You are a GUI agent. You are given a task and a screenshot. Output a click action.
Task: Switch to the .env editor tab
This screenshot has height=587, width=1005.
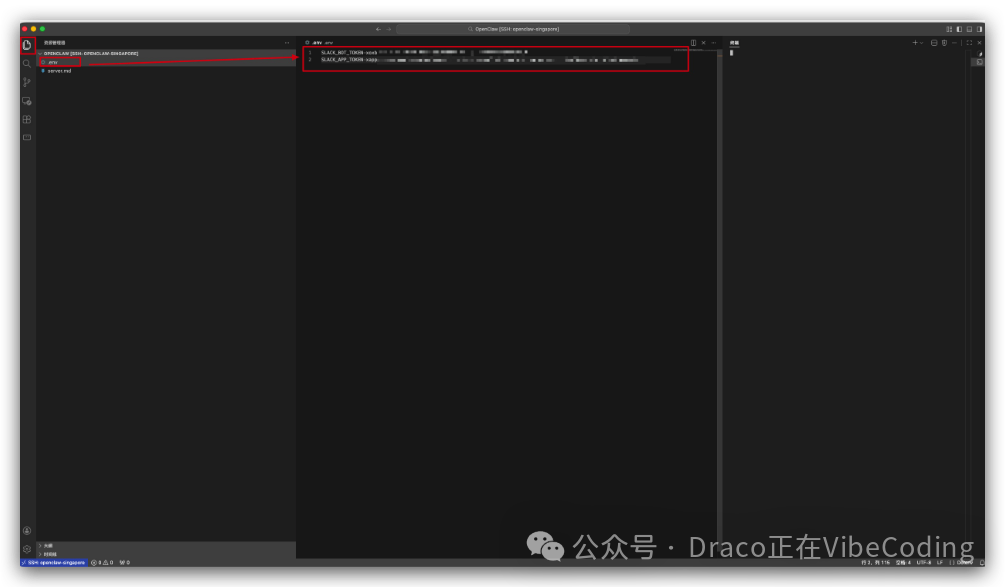(319, 43)
